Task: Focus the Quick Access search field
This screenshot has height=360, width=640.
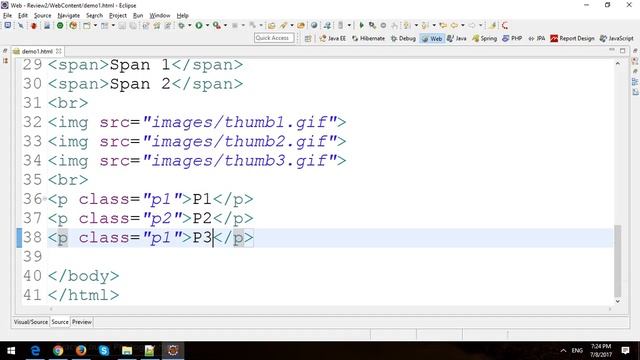Action: (x=274, y=38)
